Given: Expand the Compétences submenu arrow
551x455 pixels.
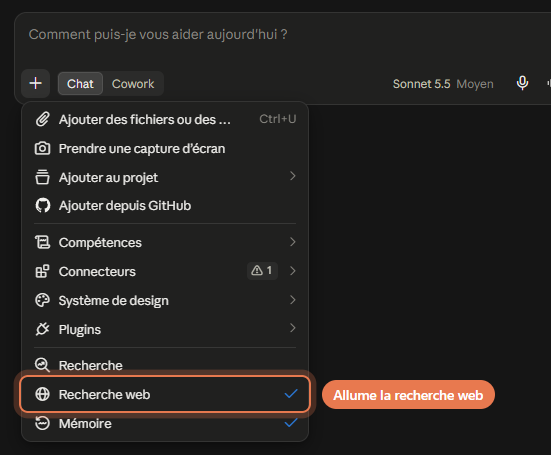Looking at the screenshot, I should tap(292, 242).
